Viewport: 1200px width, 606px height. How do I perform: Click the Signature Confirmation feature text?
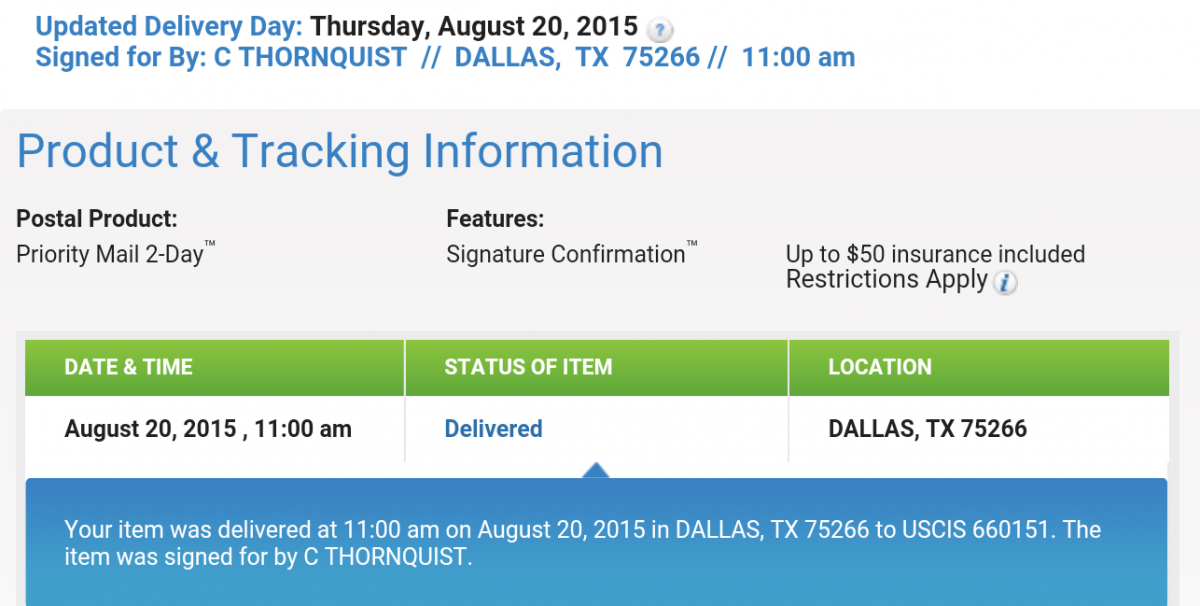(x=572, y=253)
